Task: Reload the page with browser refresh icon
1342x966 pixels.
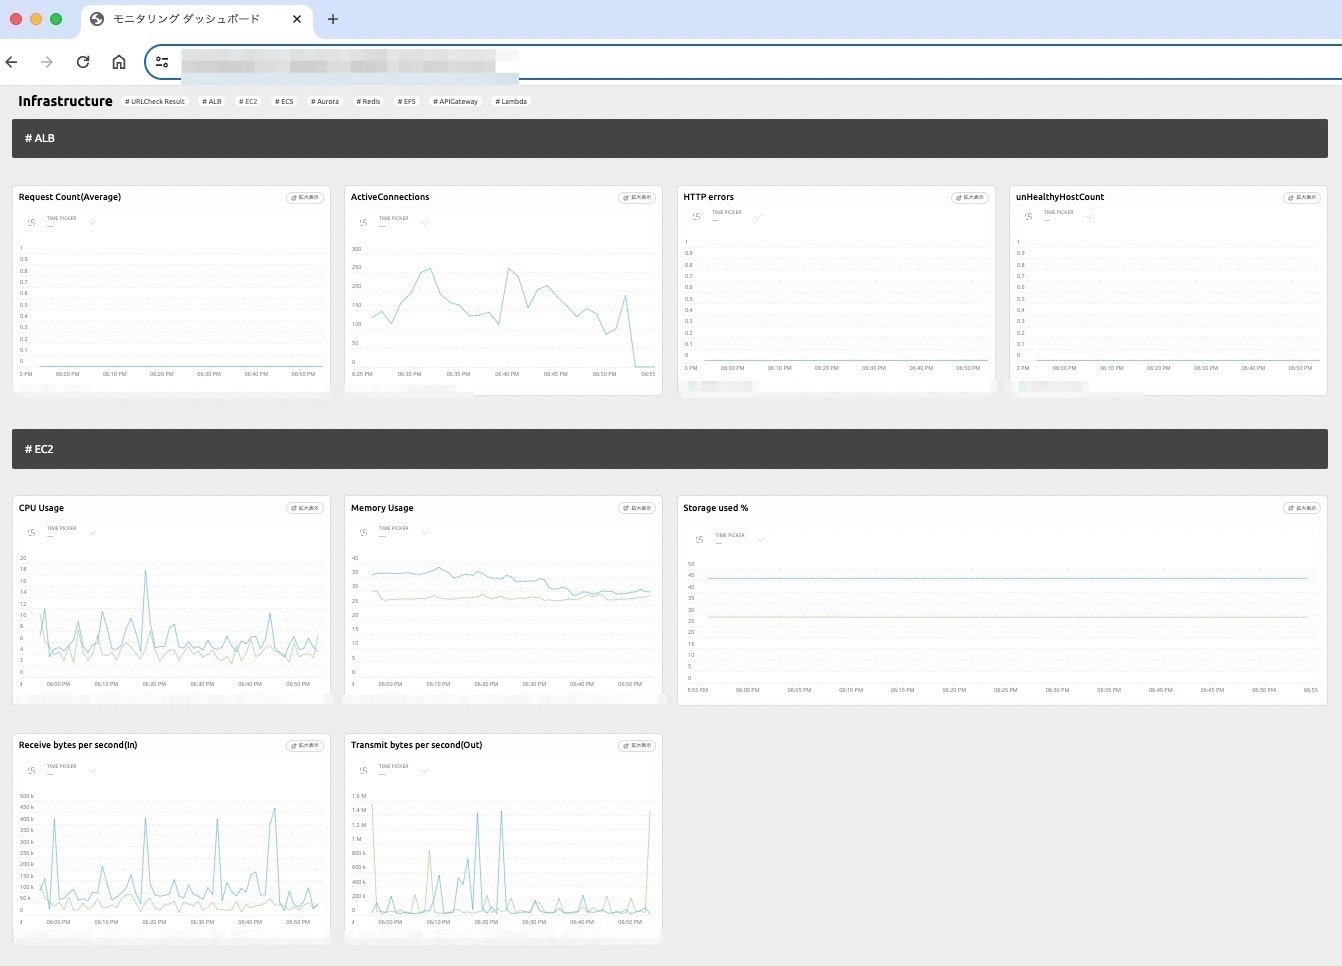Action: 83,62
